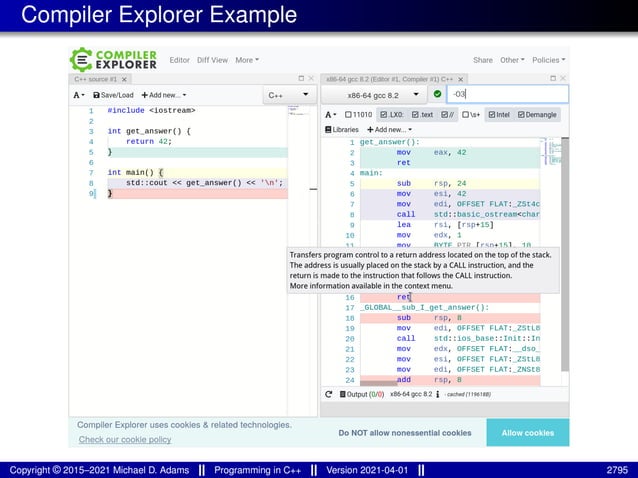Click the assembly vertical scrollbar
638x478 pixels.
(x=565, y=254)
